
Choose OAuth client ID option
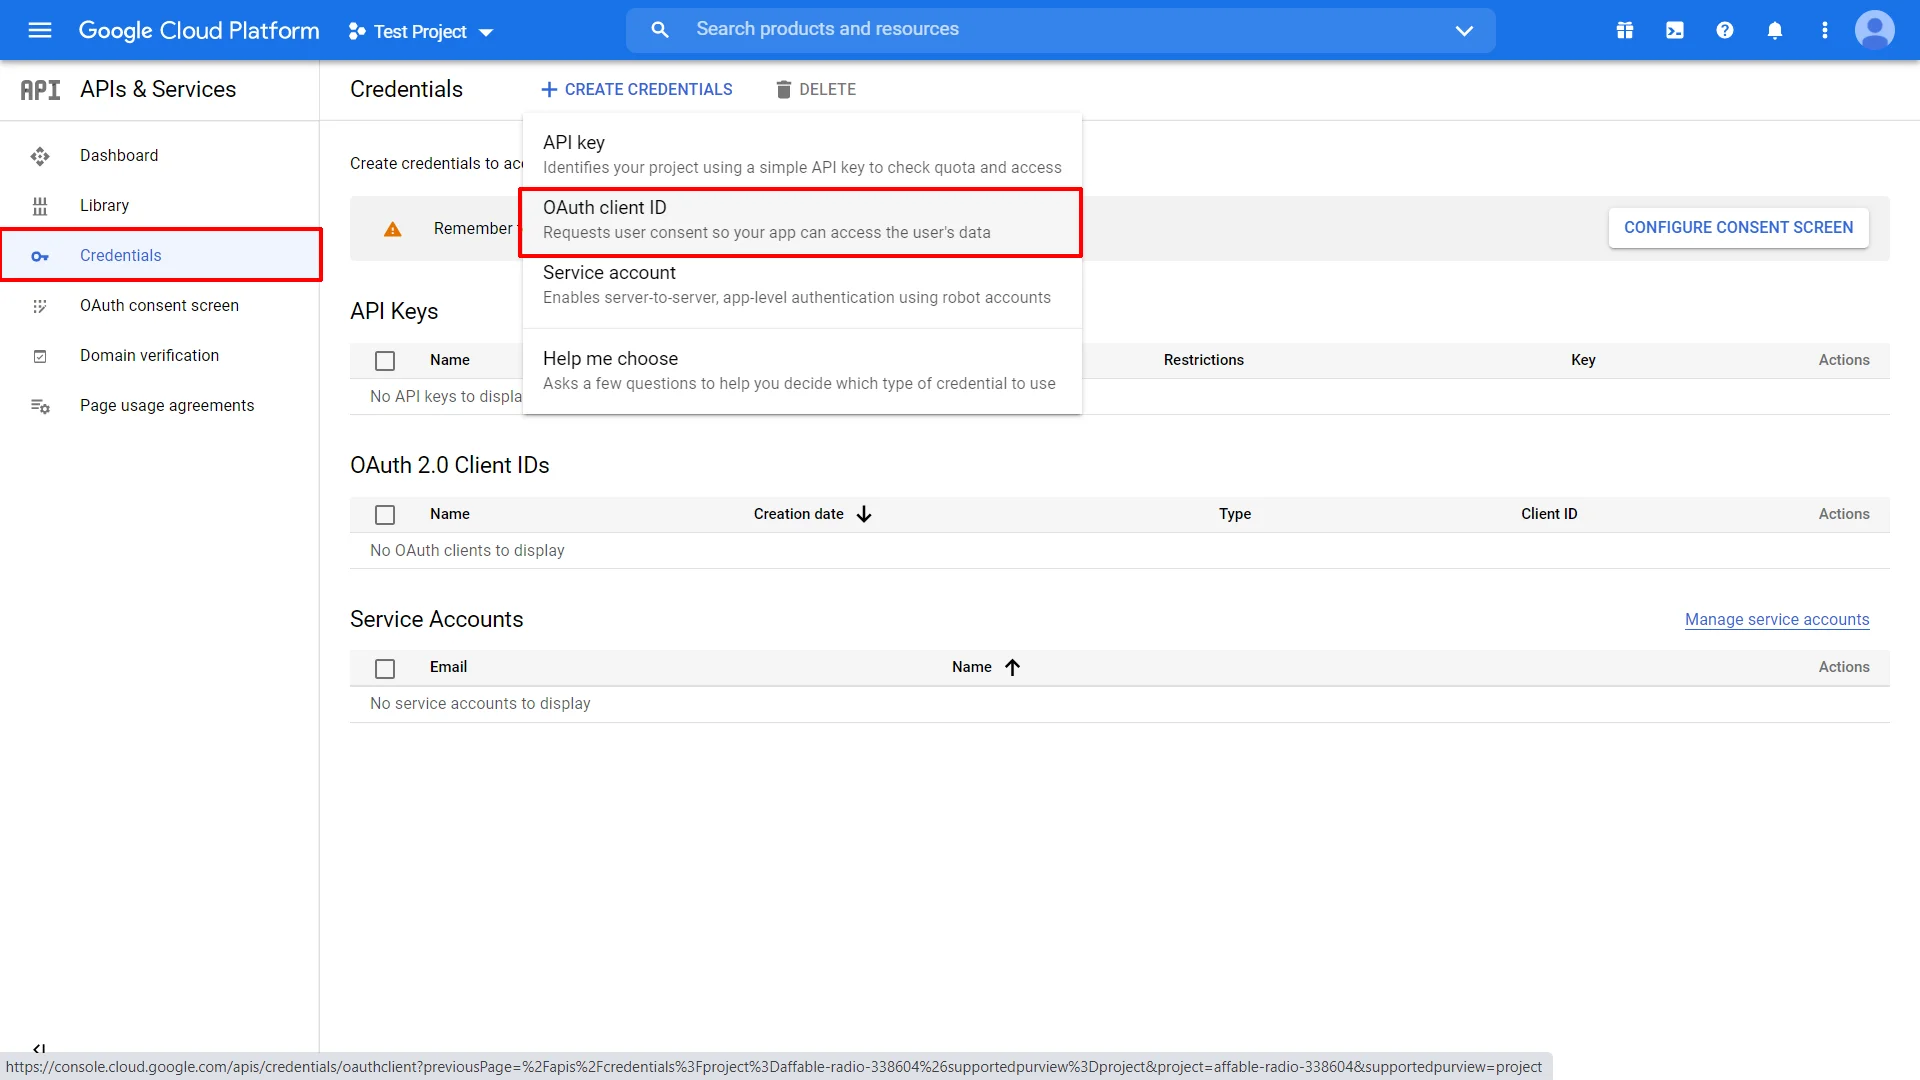[800, 221]
